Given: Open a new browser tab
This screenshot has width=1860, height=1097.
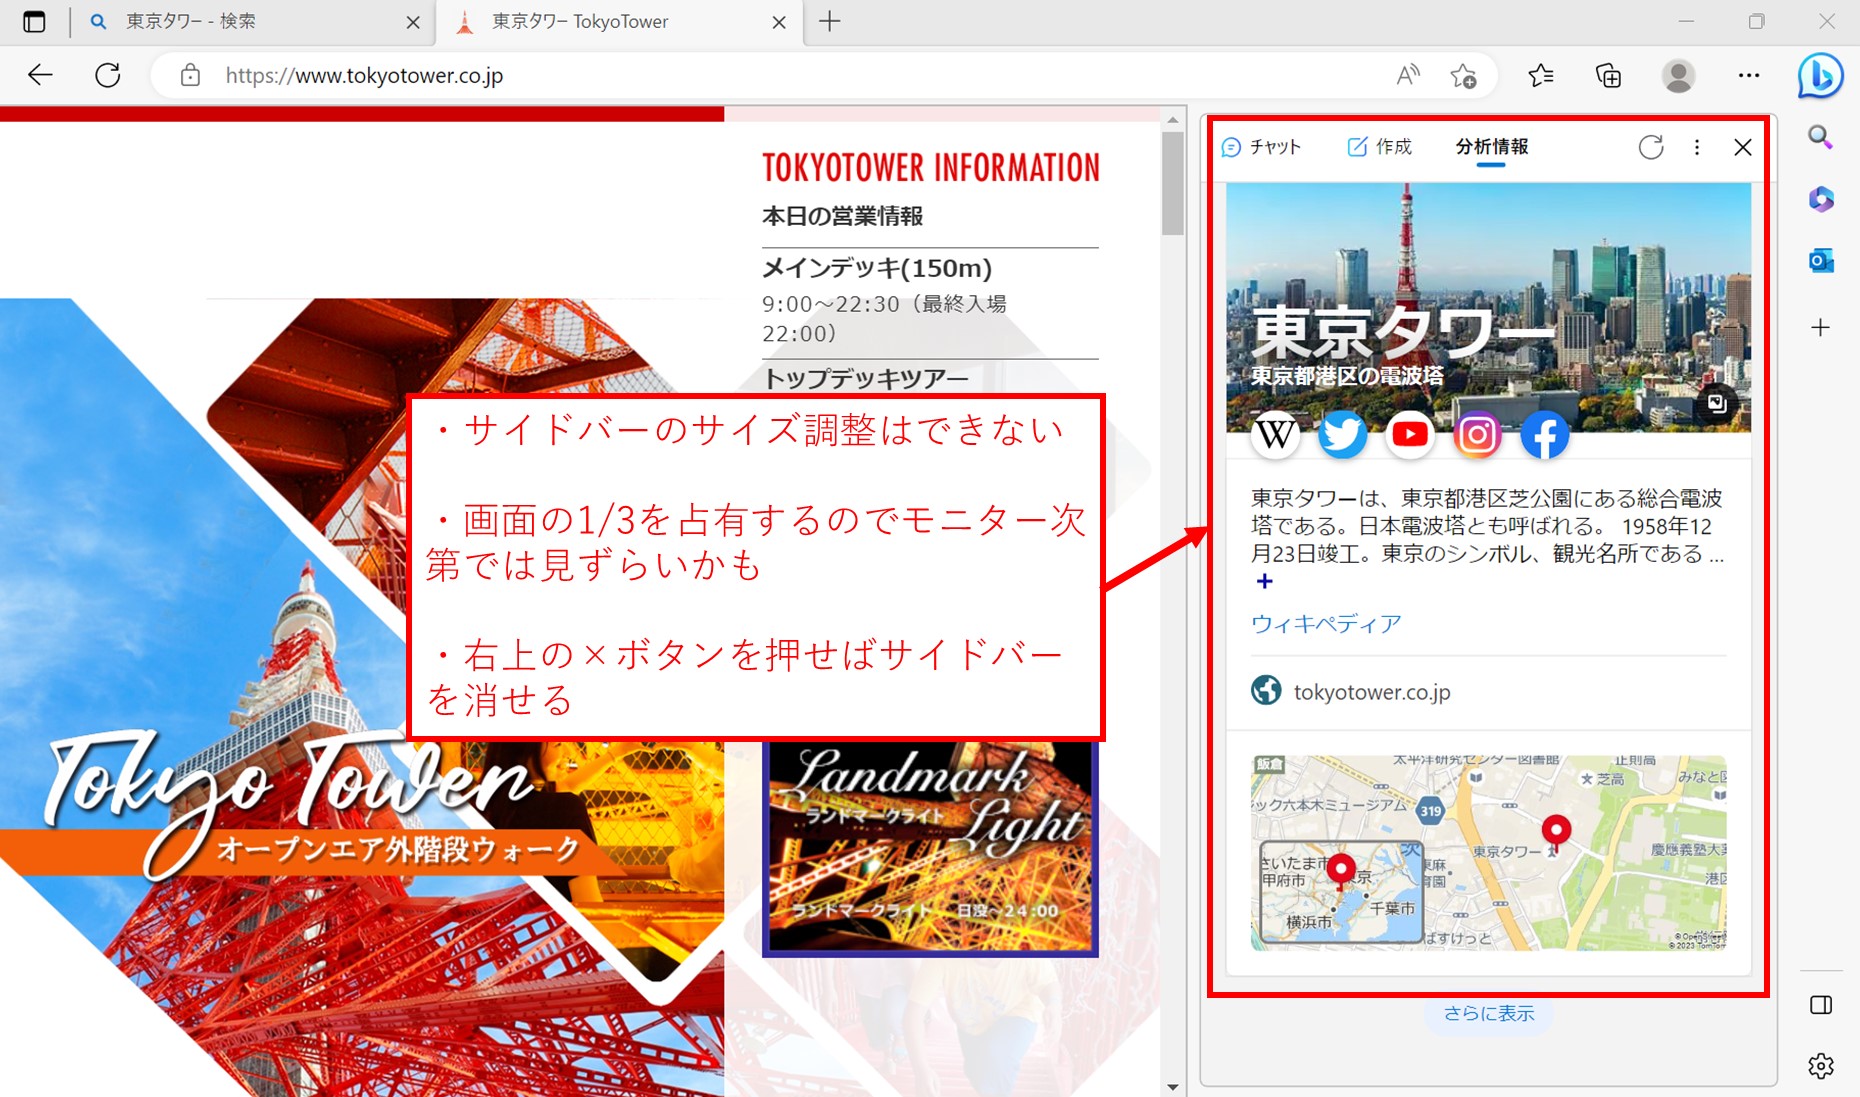Looking at the screenshot, I should click(829, 21).
